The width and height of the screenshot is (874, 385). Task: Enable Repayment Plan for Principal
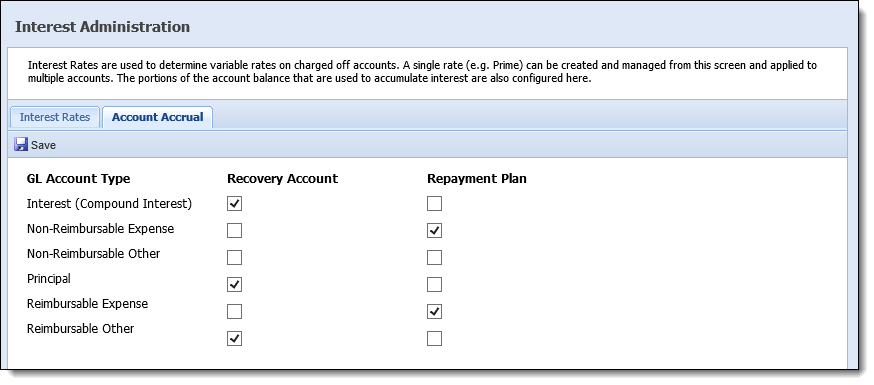tap(435, 285)
